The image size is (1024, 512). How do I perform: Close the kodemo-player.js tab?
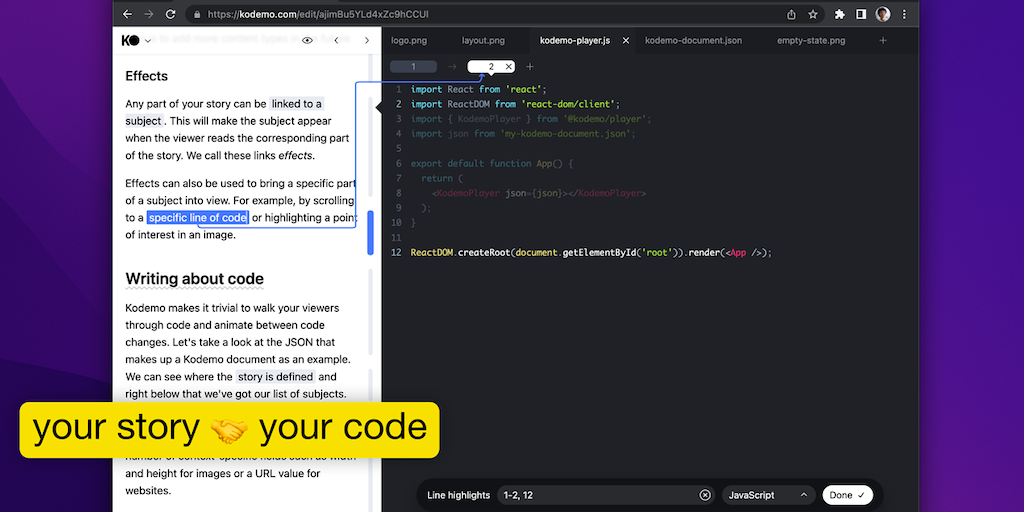click(626, 40)
